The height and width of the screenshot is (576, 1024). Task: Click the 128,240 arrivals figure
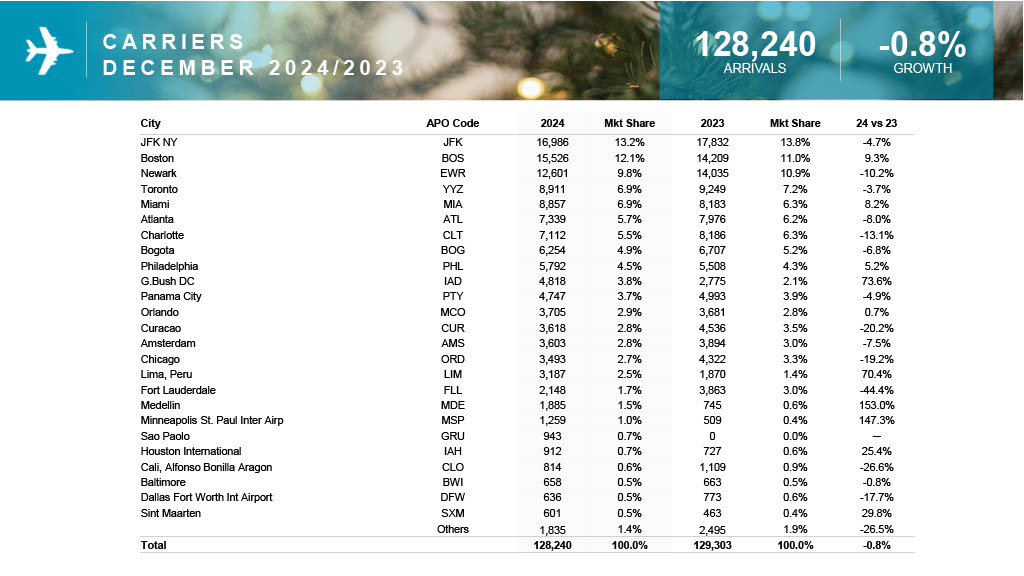click(x=755, y=45)
